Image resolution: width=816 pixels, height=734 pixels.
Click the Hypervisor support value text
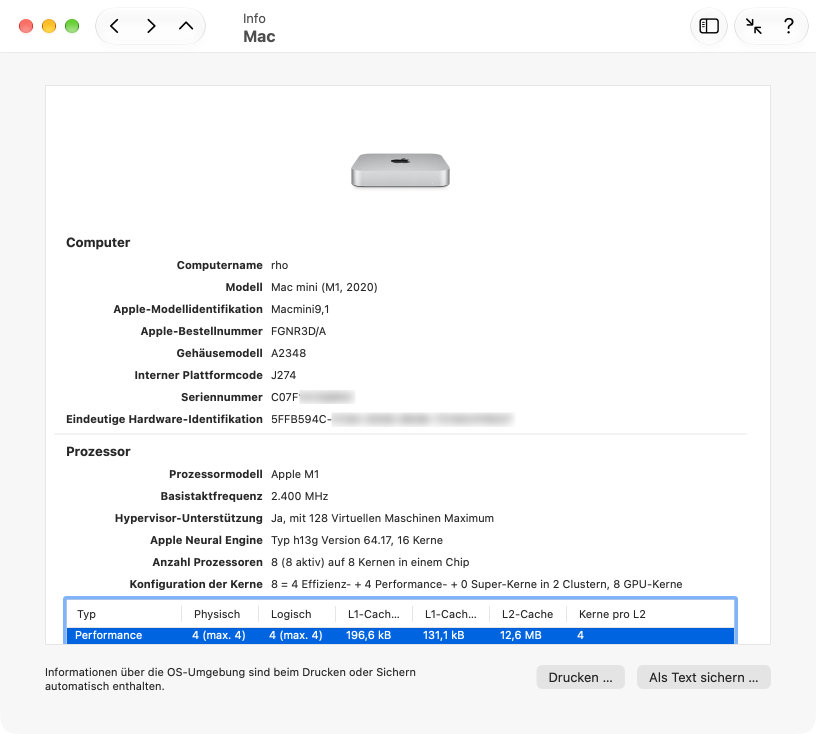382,518
